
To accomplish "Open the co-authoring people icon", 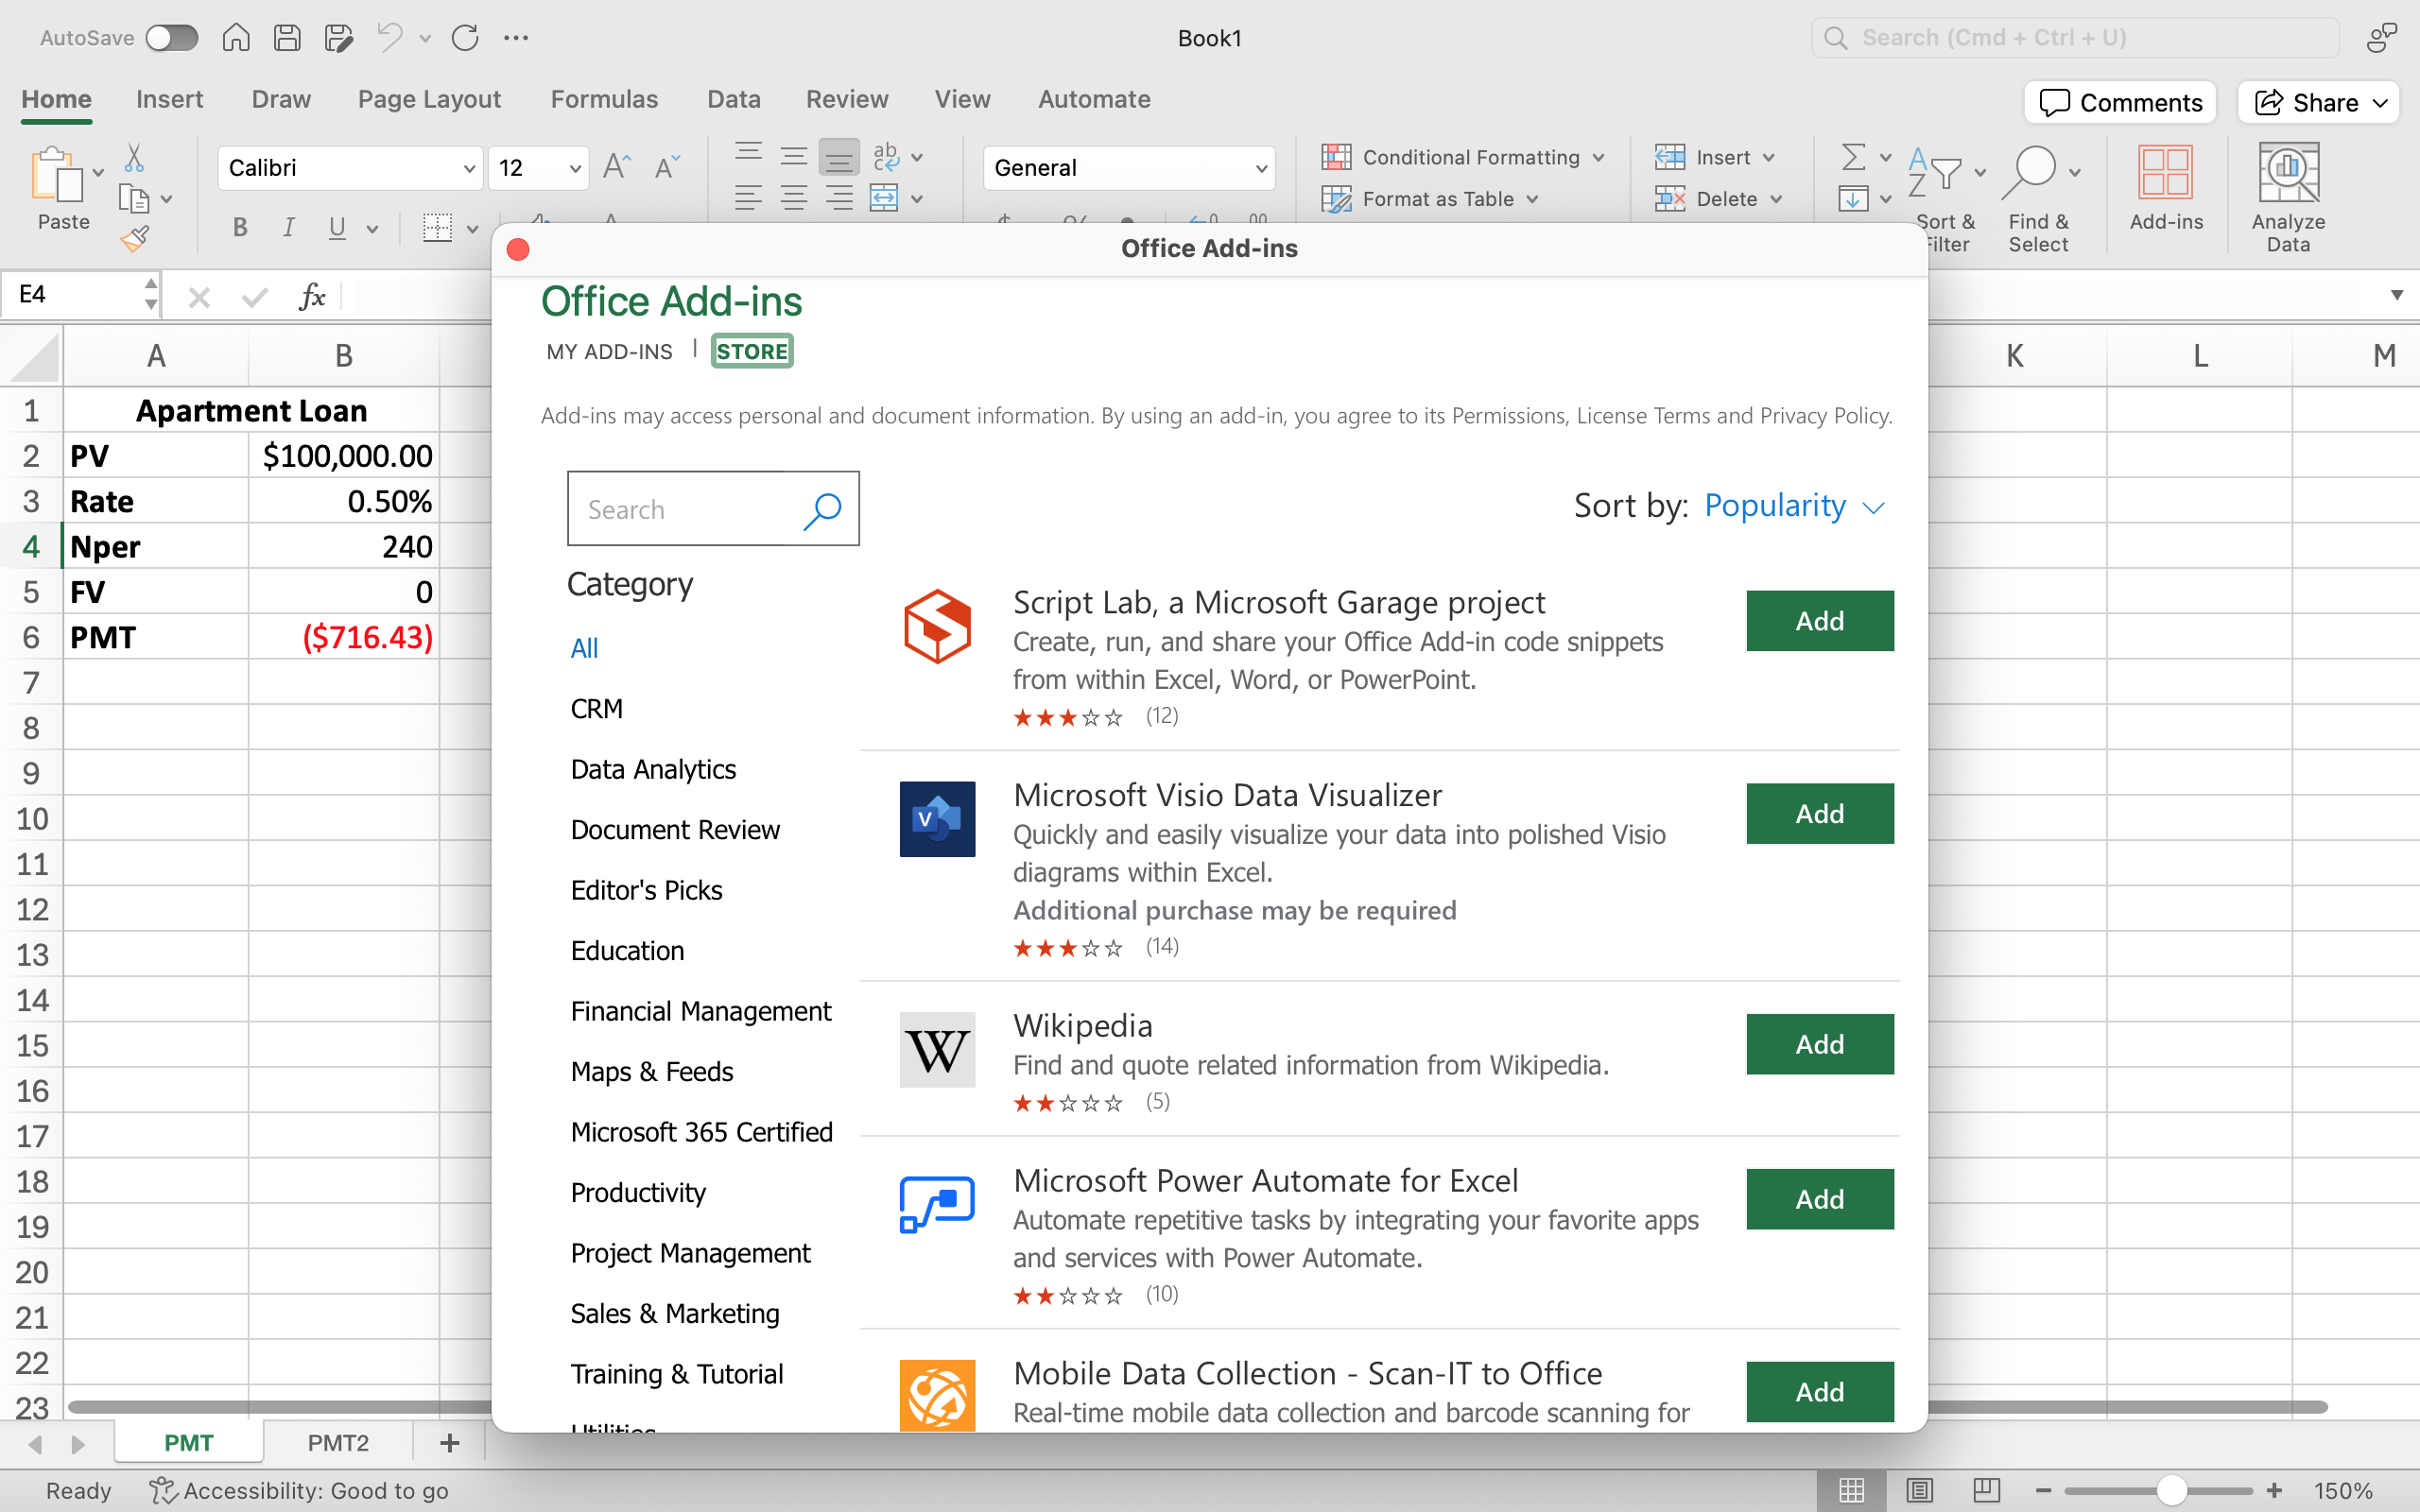I will (x=2382, y=38).
